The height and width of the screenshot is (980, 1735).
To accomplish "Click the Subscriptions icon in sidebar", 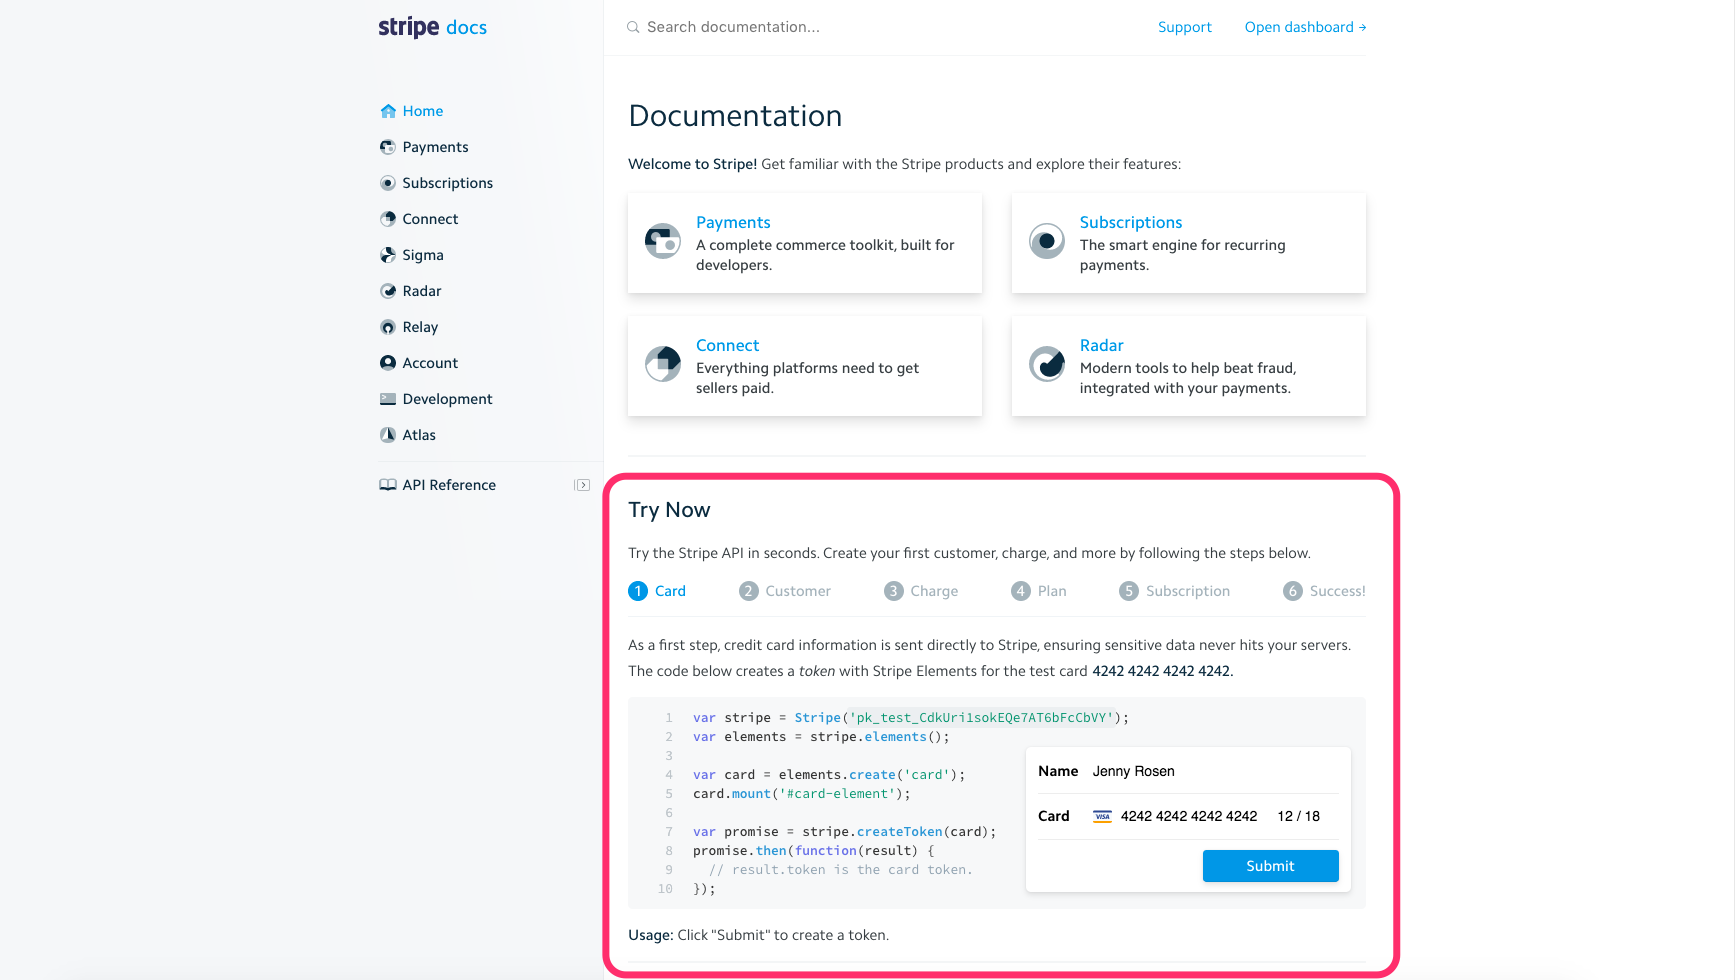I will [388, 183].
